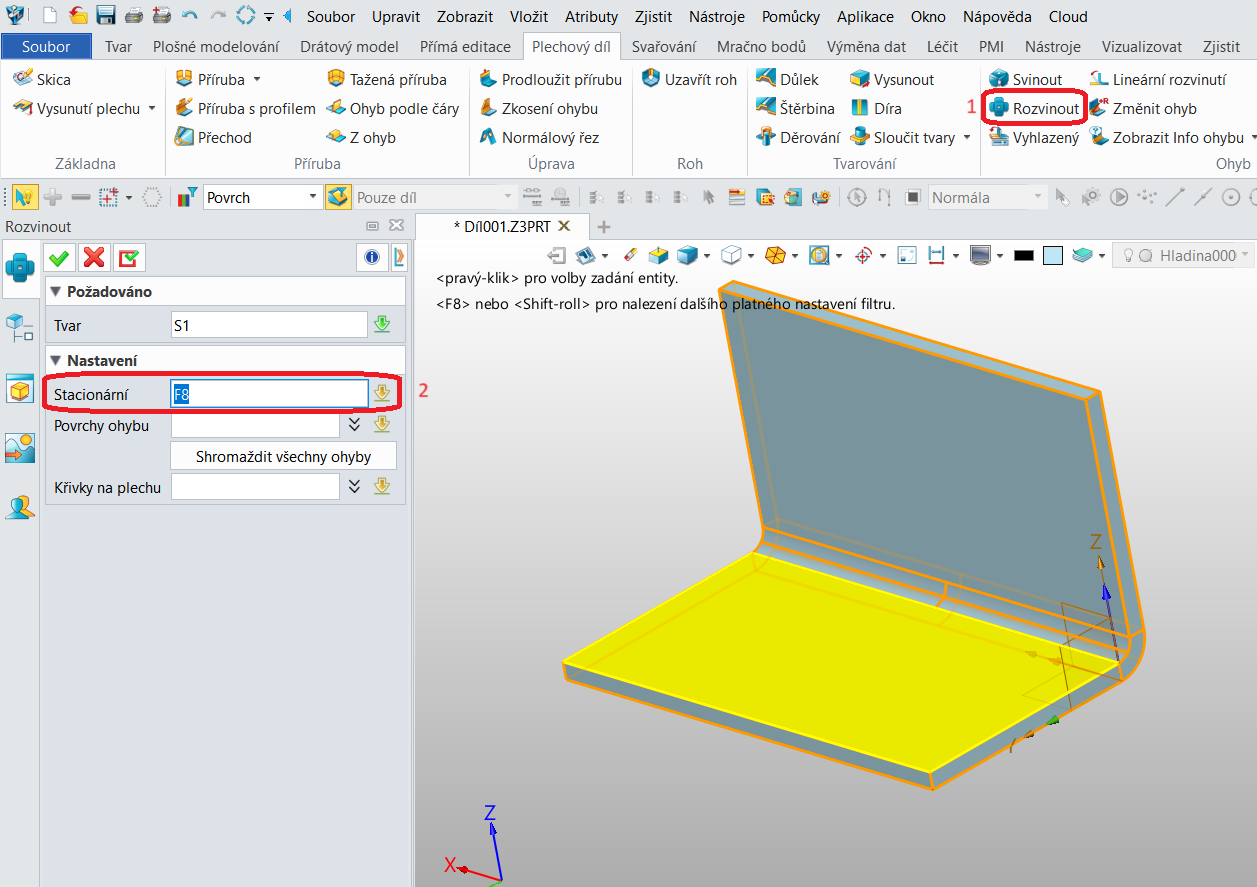Click Shromáždit všechny ohyby button

click(283, 456)
